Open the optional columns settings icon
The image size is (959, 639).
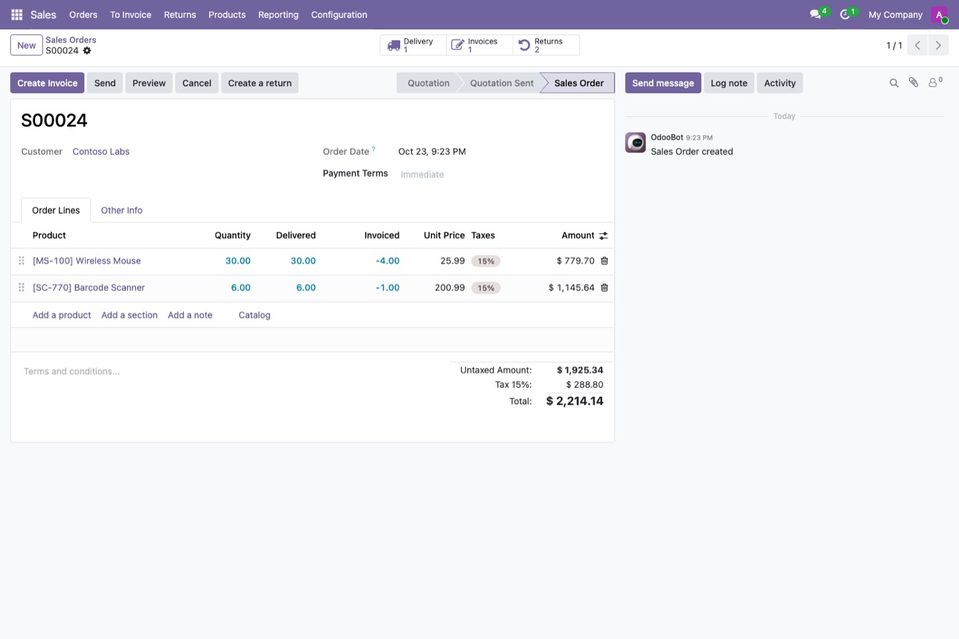(604, 235)
